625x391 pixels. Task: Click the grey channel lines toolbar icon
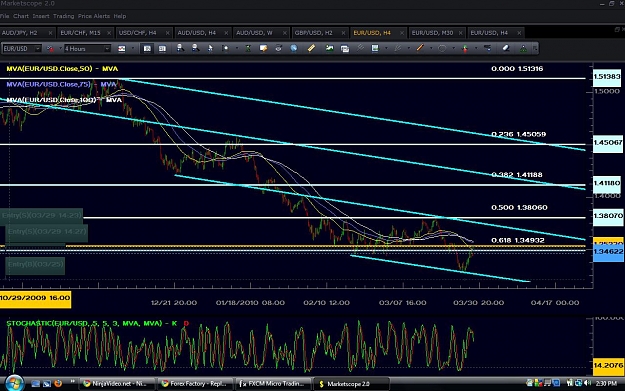pos(360,48)
